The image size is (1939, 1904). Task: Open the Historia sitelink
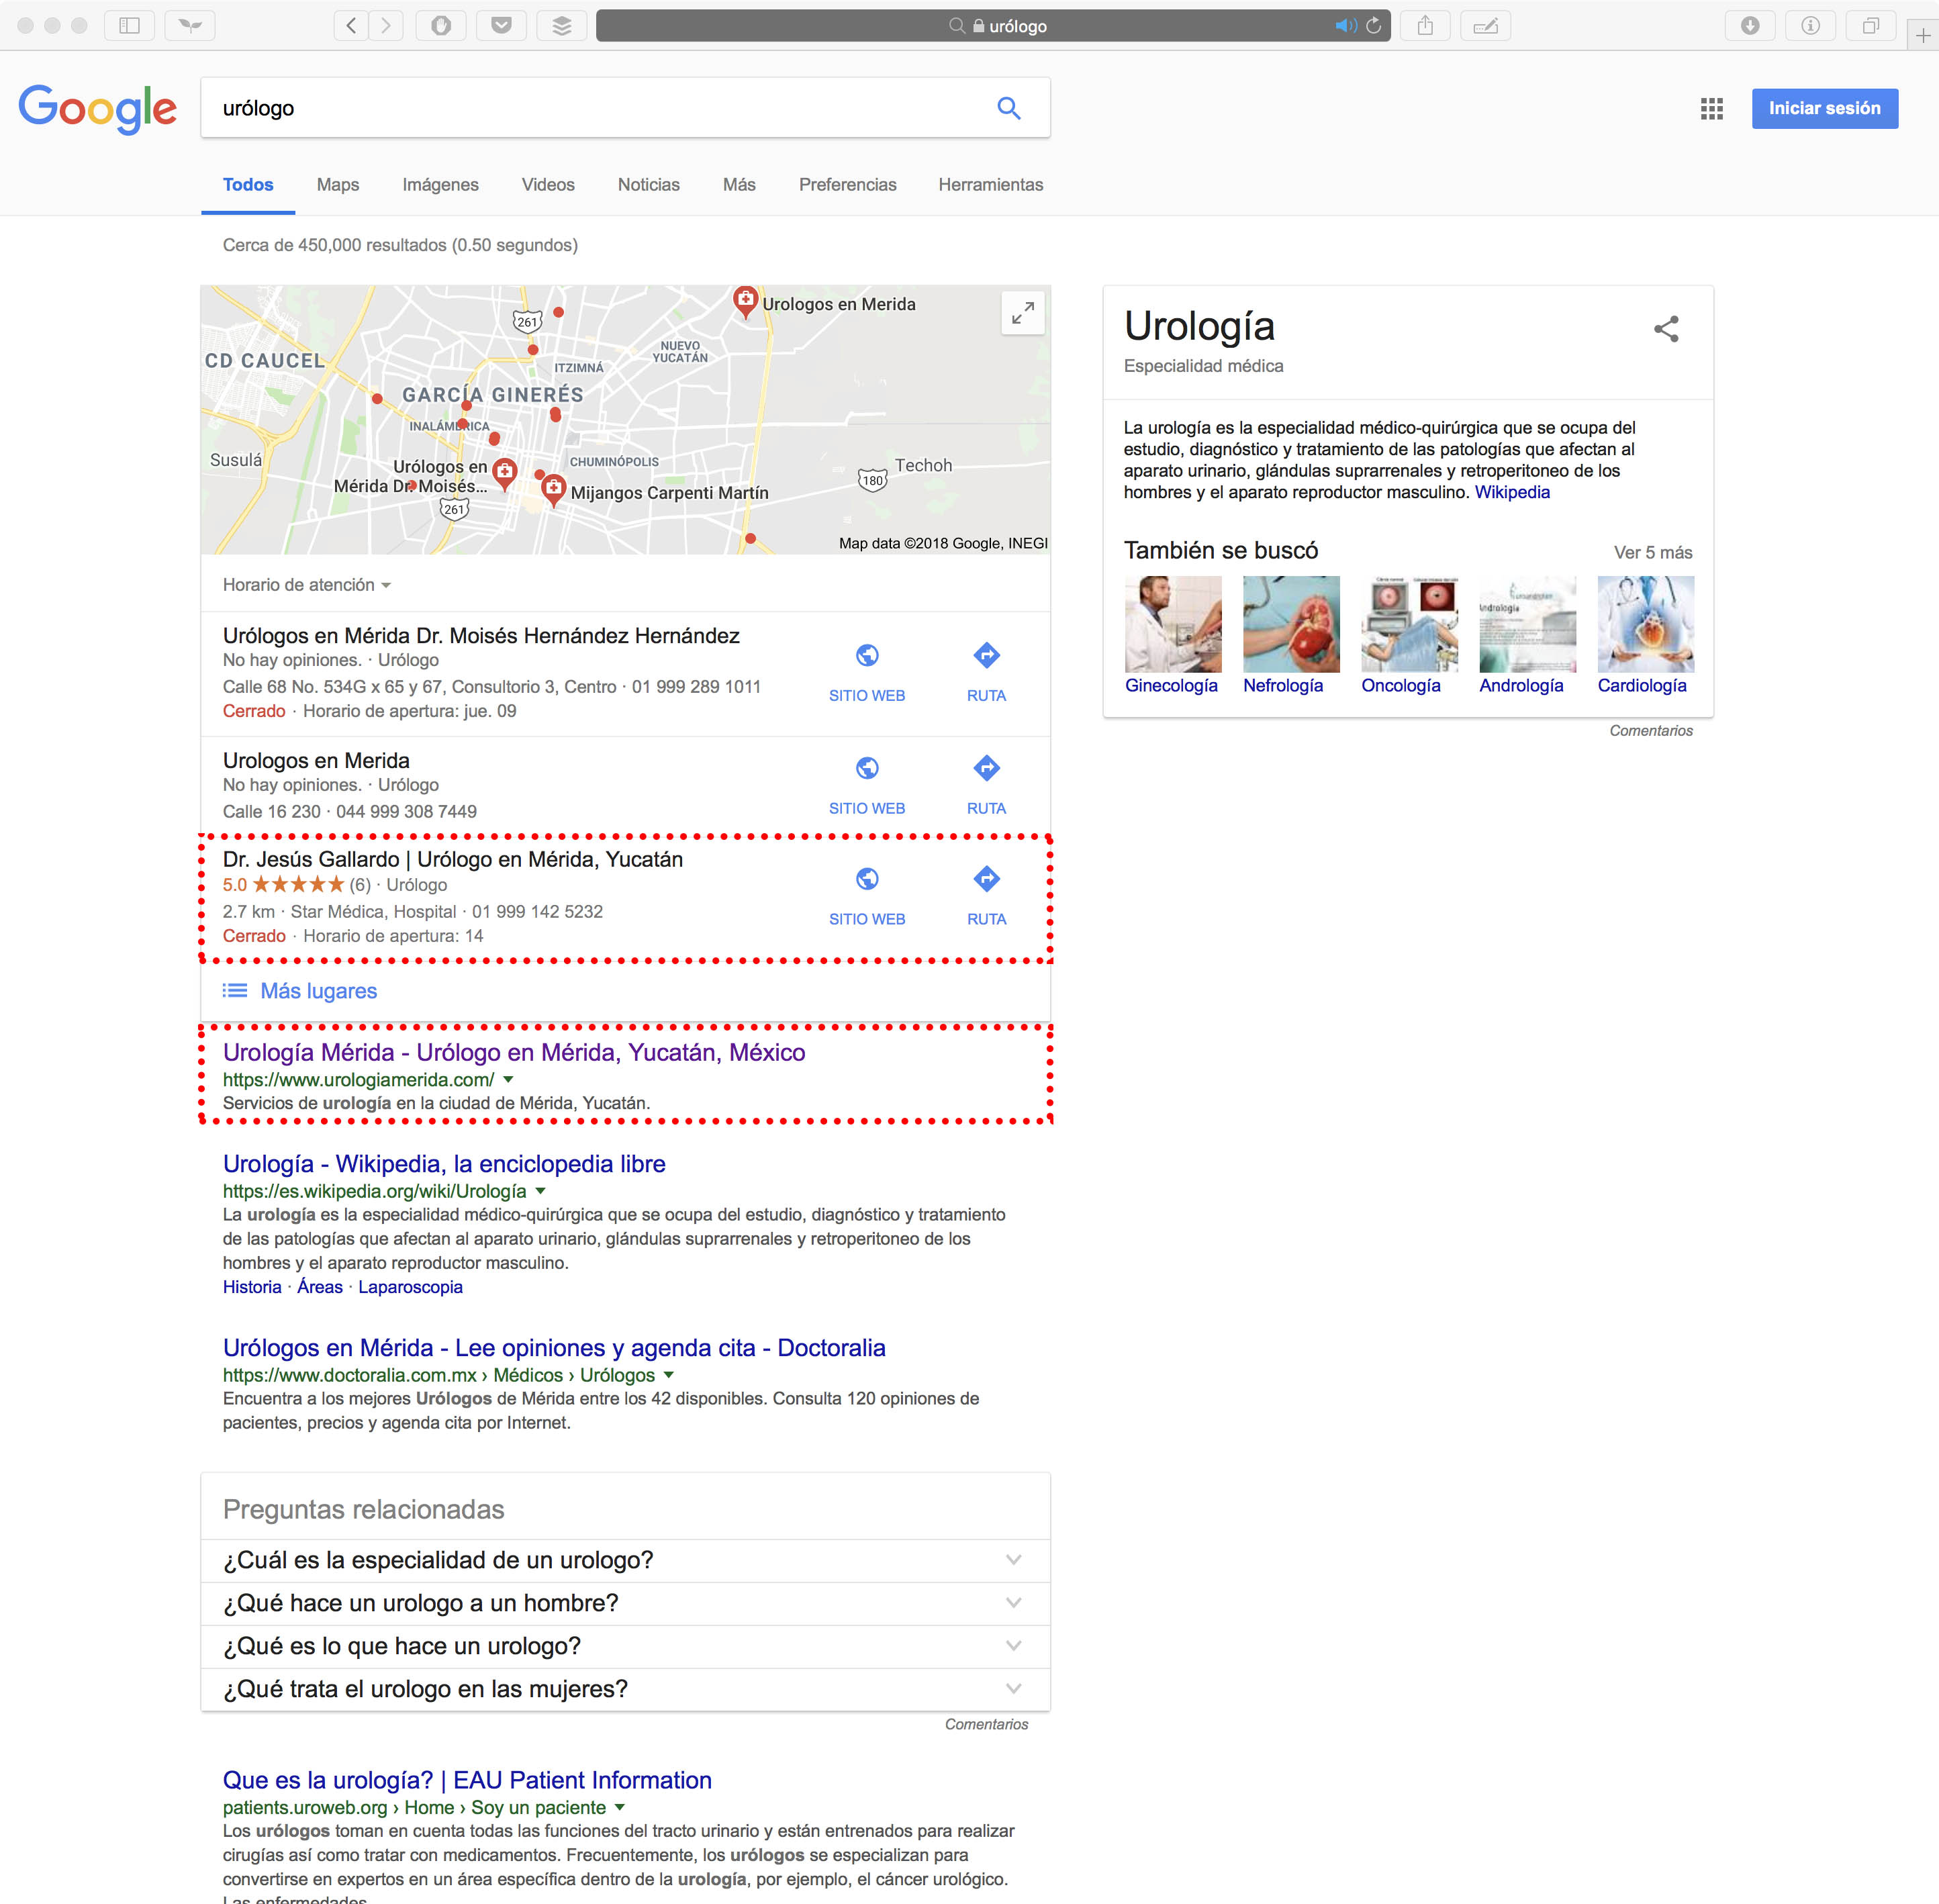coord(252,1287)
